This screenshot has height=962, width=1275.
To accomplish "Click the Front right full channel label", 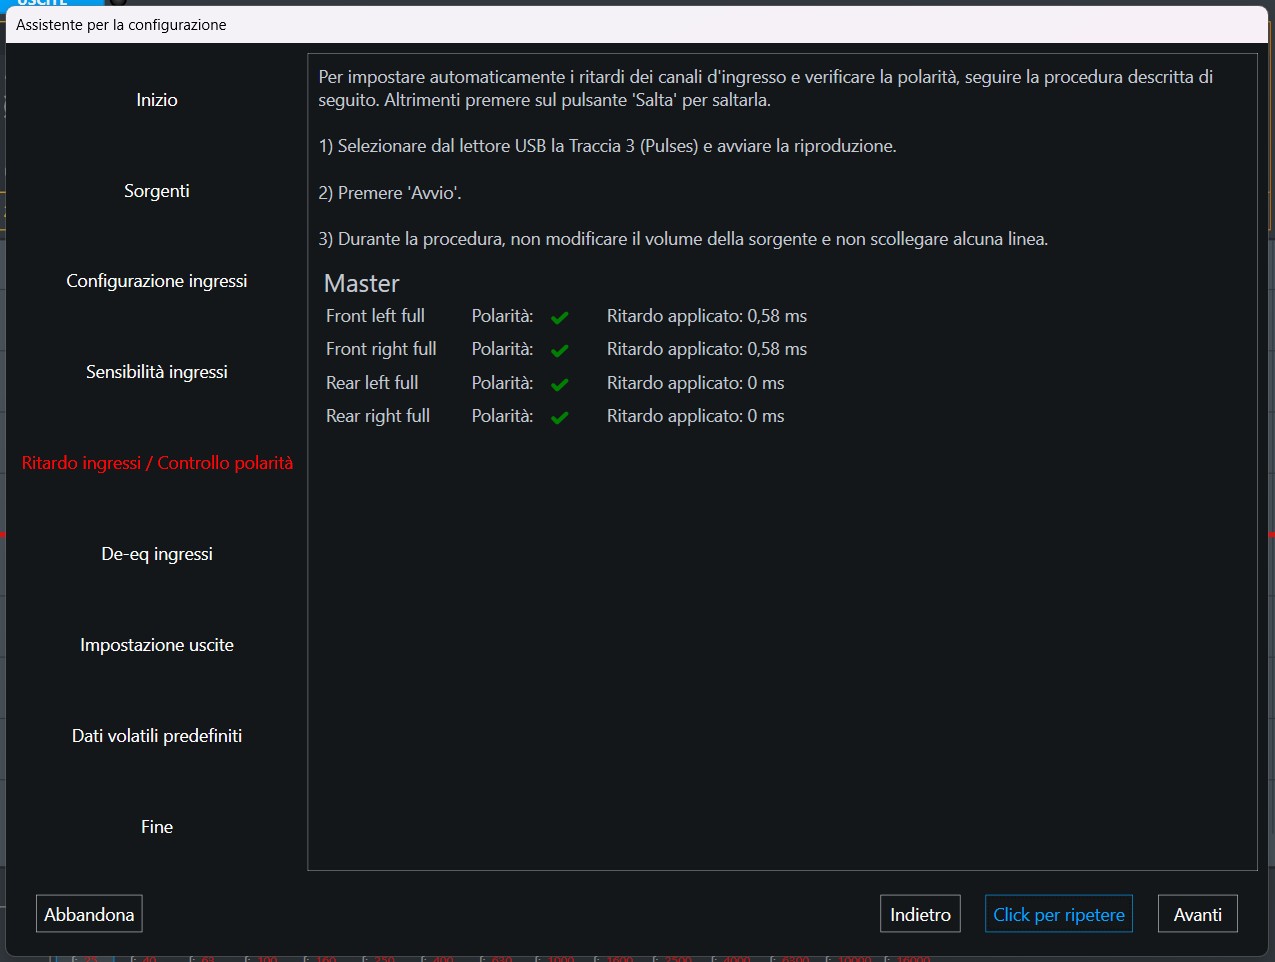I will (x=381, y=349).
